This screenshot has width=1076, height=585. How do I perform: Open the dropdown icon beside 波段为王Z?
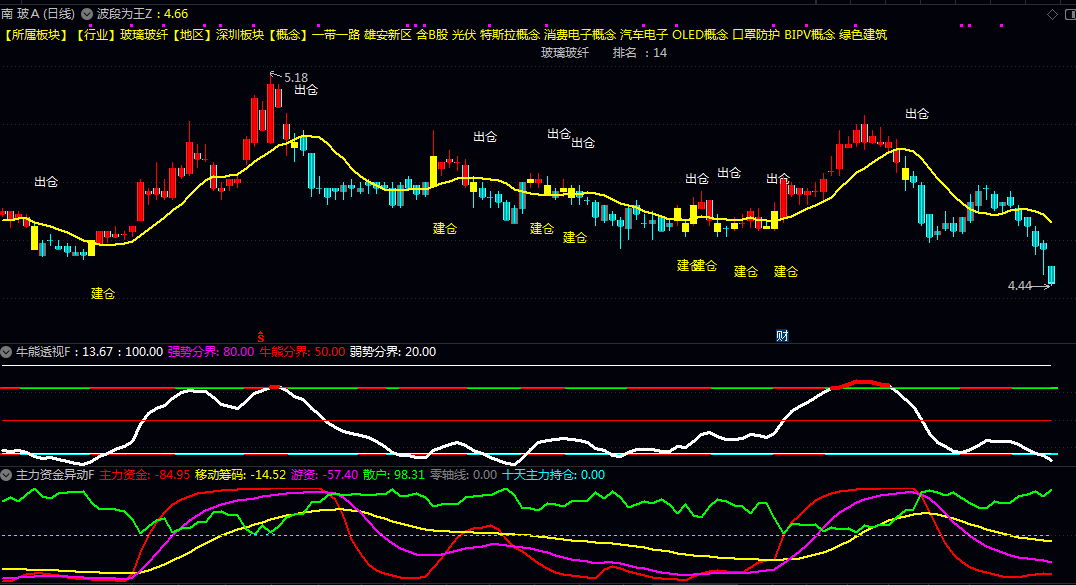[x=87, y=14]
